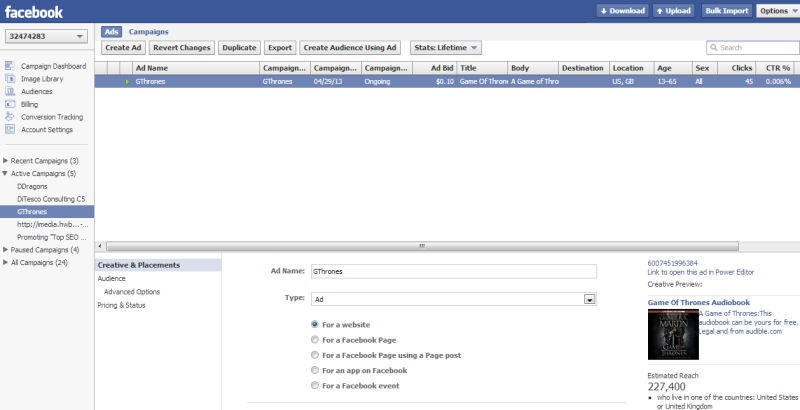Click the Age column header
The image size is (800, 410).
[x=672, y=68]
